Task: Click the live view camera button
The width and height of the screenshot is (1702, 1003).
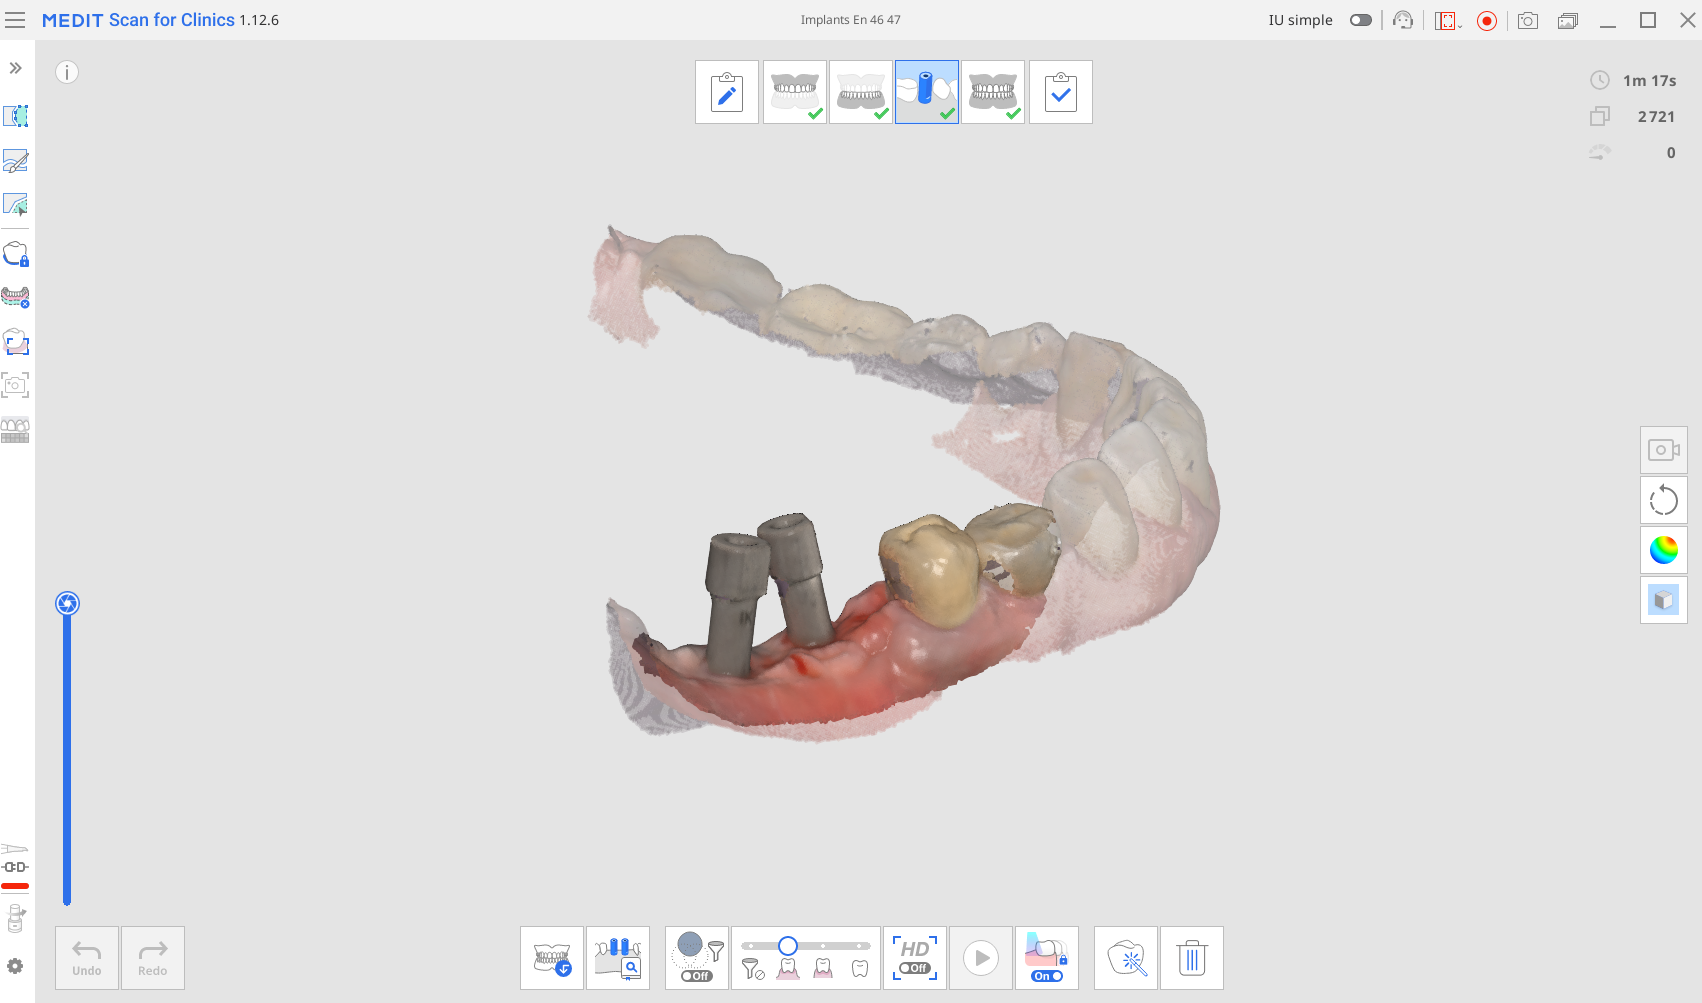Action: pos(1664,450)
